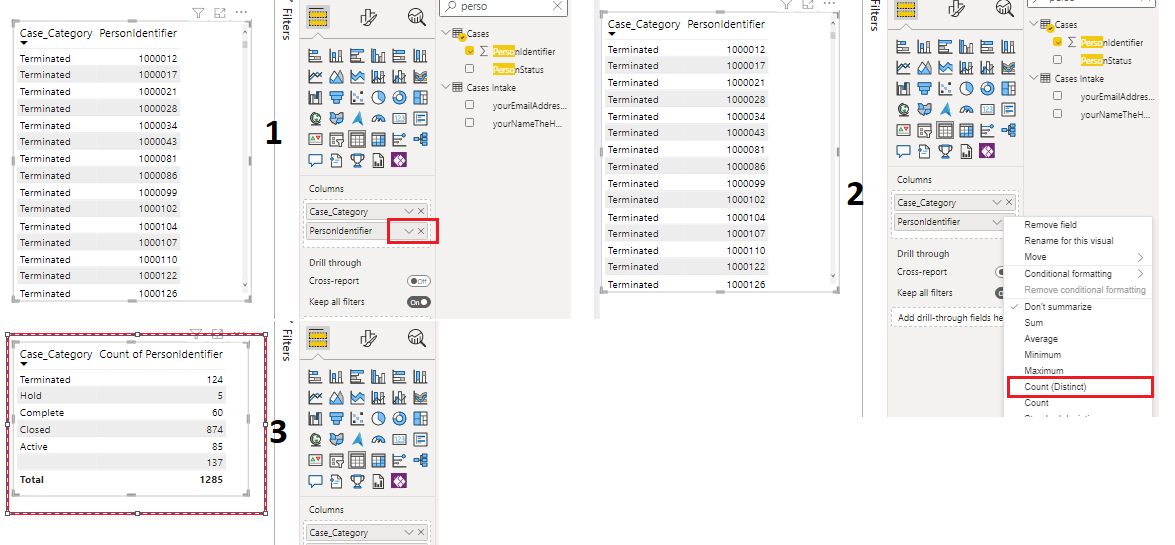Select Decomposition tree visual in pane with open menu
Image resolution: width=1175 pixels, height=545 pixels.
pyautogui.click(x=1008, y=130)
